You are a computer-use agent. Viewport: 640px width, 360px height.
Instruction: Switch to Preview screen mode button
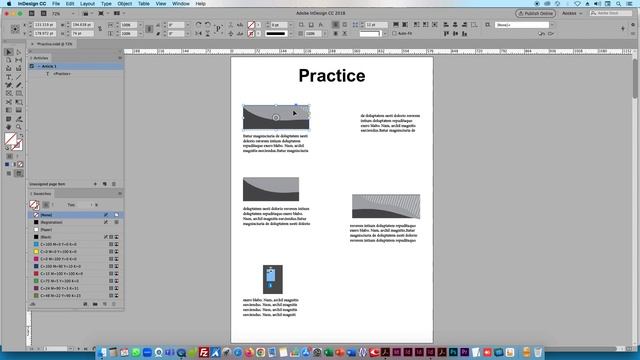(19, 173)
